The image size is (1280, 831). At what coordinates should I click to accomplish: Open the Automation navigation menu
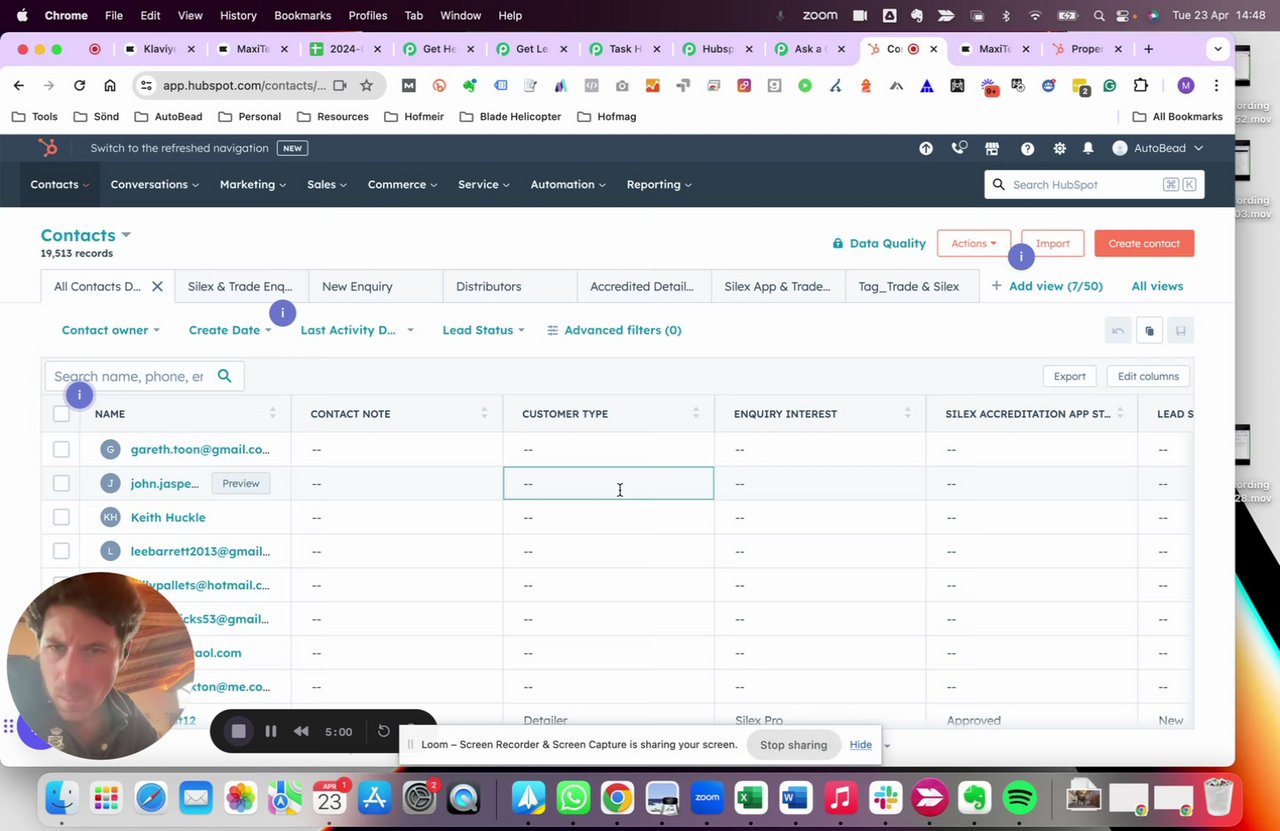(x=568, y=184)
